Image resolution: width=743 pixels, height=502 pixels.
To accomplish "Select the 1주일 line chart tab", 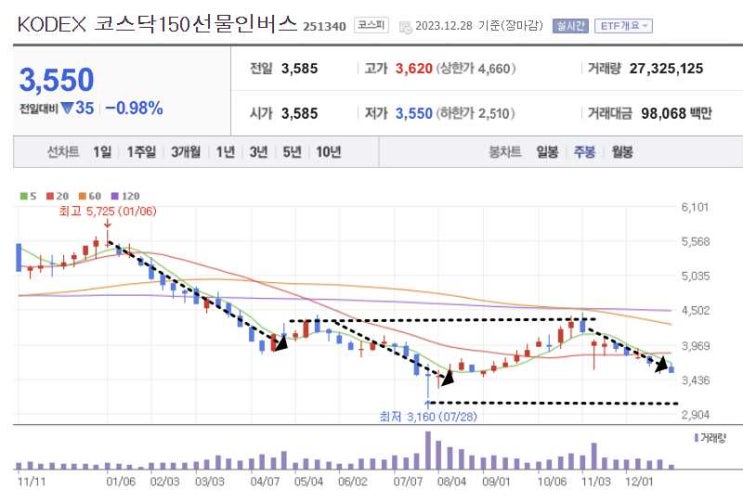I will (x=141, y=152).
